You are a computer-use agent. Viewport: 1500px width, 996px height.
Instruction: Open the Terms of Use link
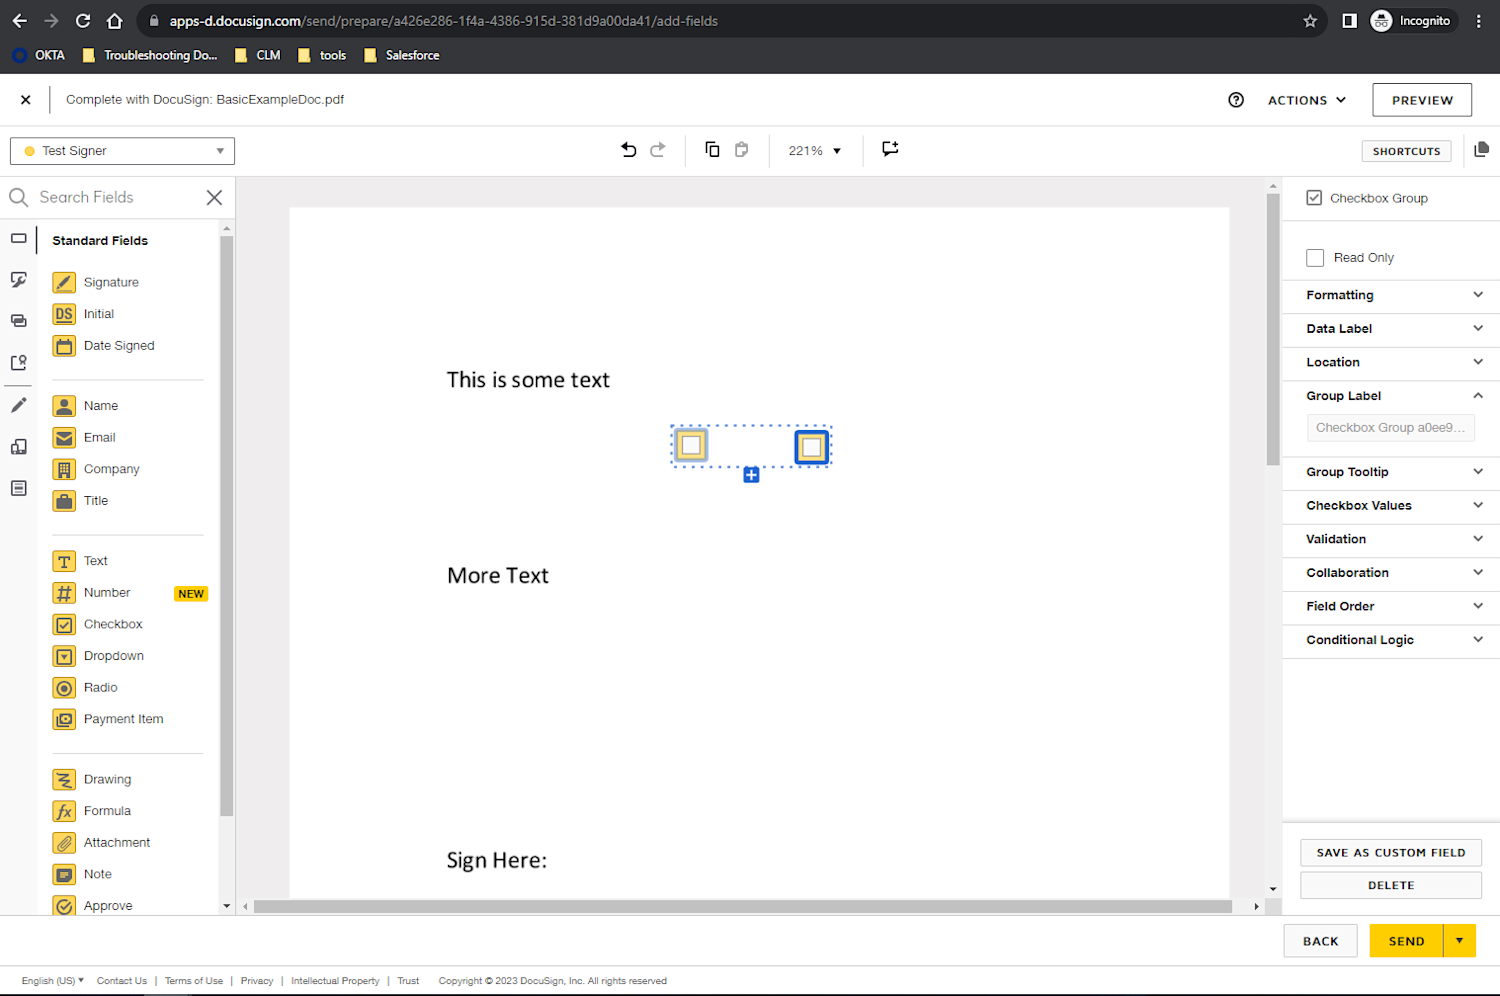(193, 981)
